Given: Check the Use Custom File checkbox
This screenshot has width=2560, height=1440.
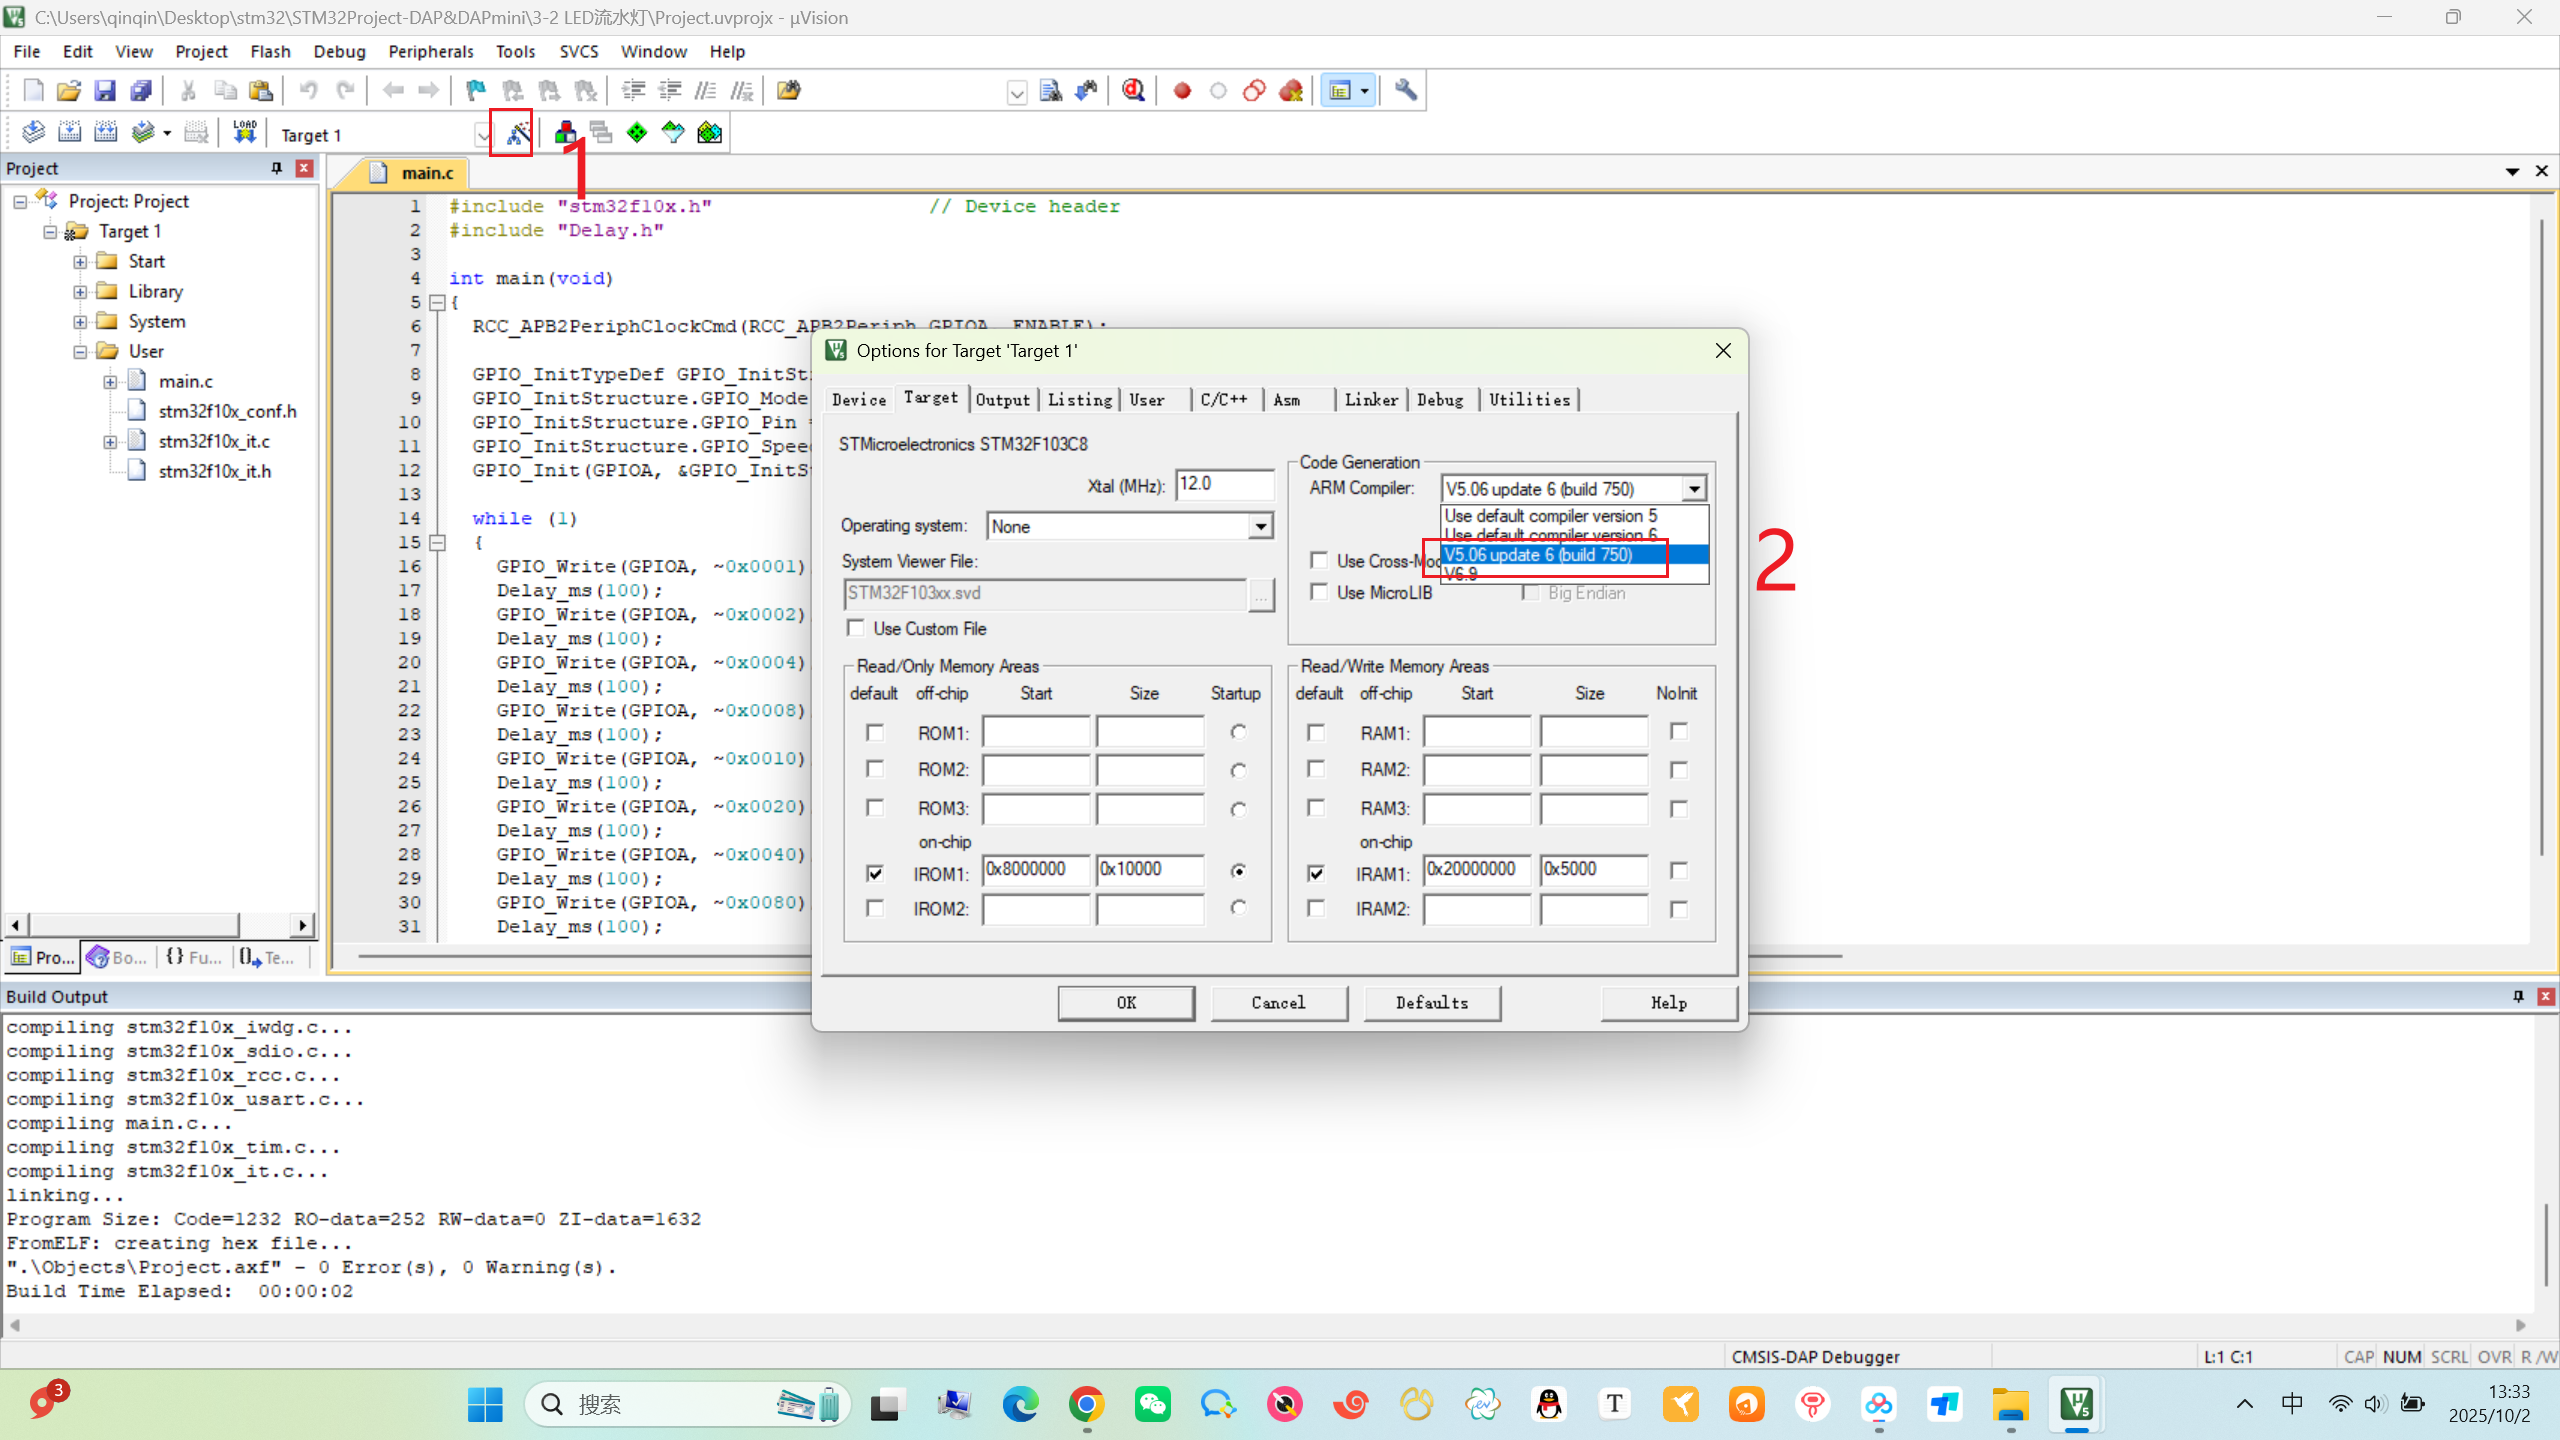Looking at the screenshot, I should click(x=856, y=628).
